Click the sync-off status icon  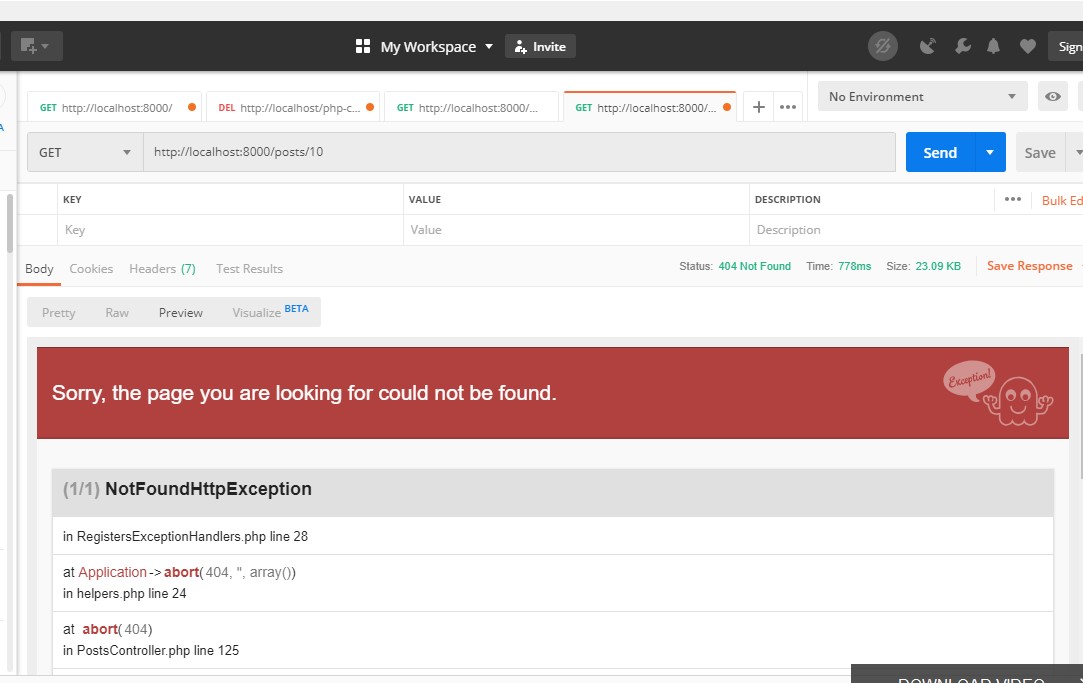click(883, 46)
